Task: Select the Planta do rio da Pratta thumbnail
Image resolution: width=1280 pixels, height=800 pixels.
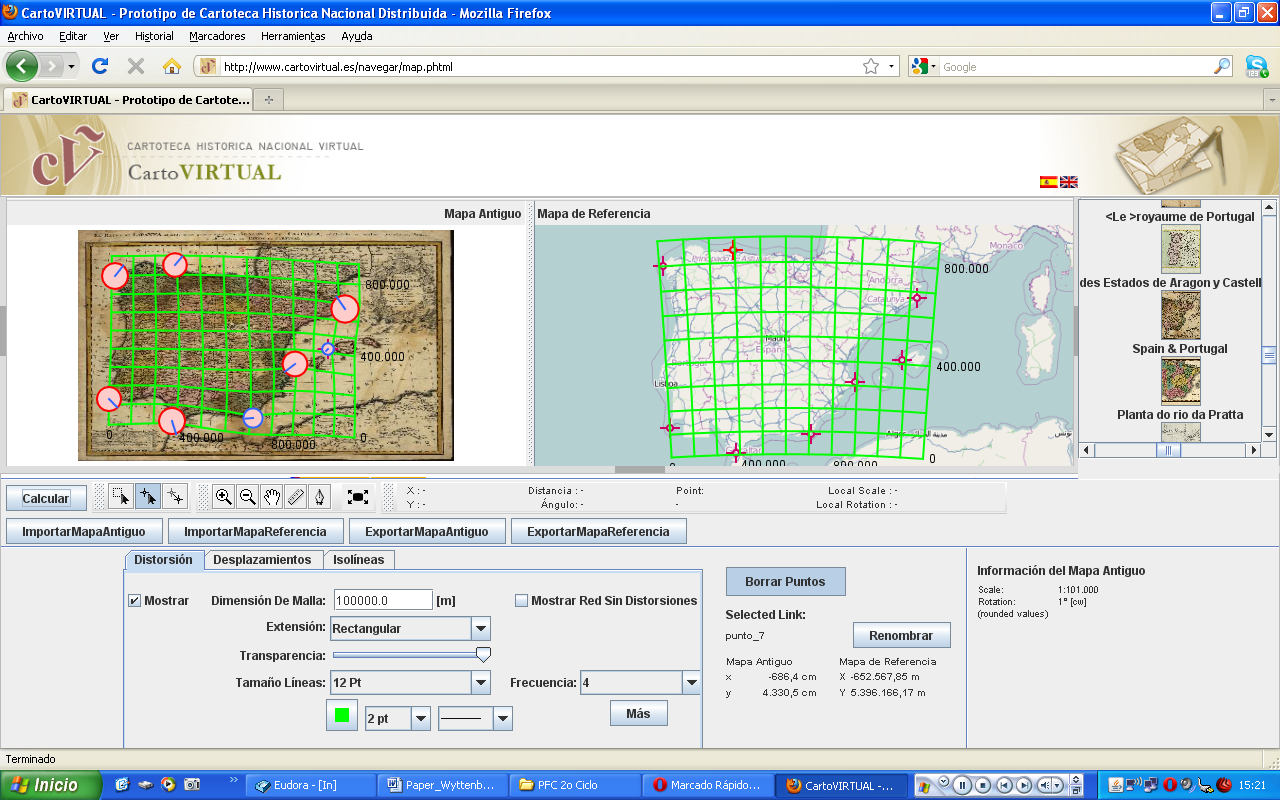Action: click(x=1180, y=432)
